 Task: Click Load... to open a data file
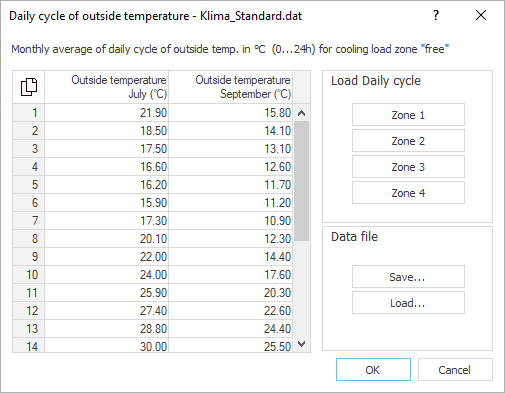point(408,303)
